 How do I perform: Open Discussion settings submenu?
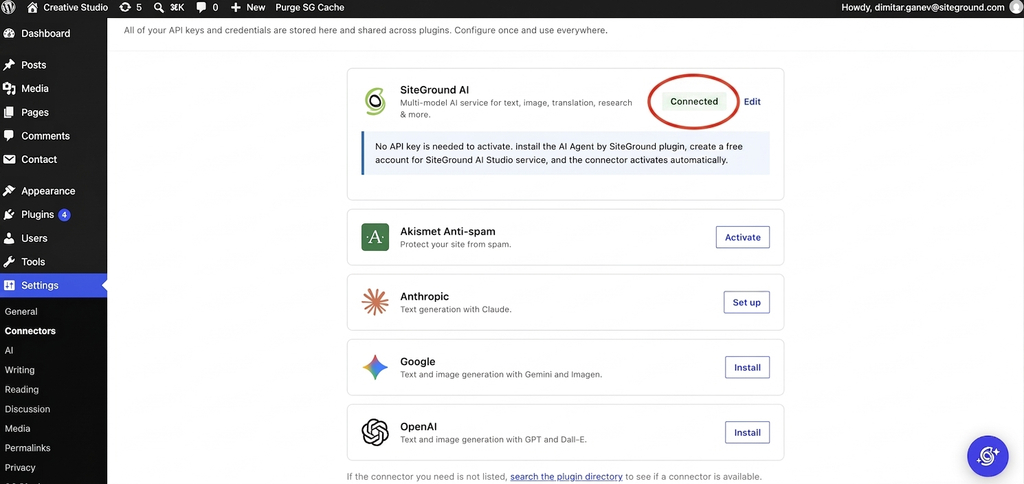27,410
